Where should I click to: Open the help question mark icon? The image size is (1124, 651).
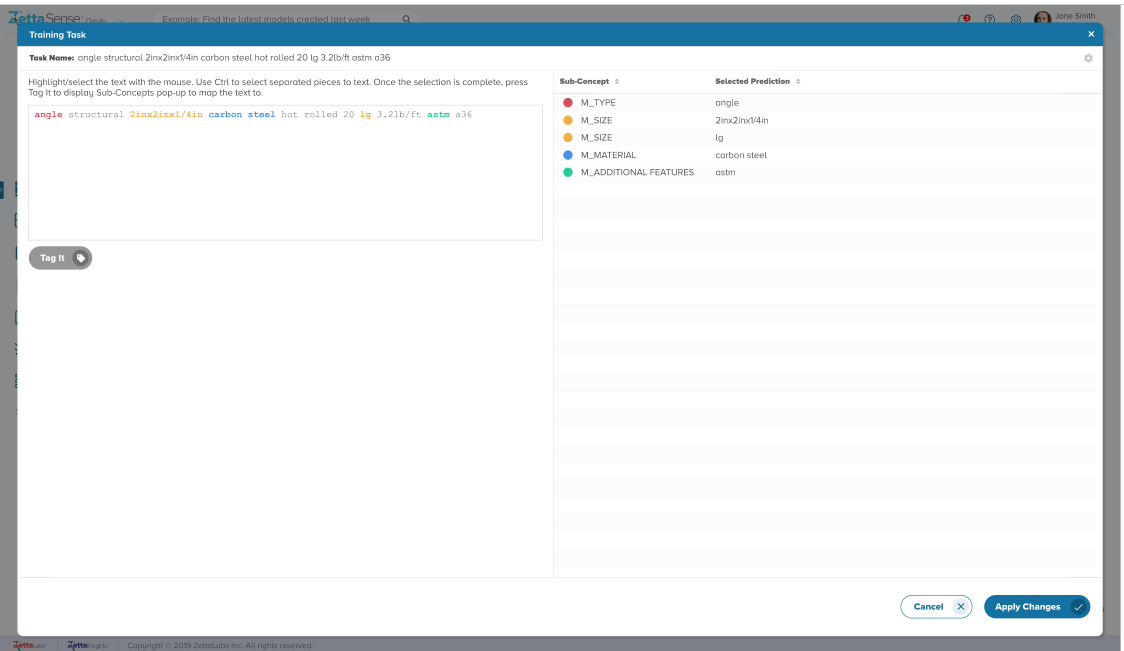tap(990, 19)
